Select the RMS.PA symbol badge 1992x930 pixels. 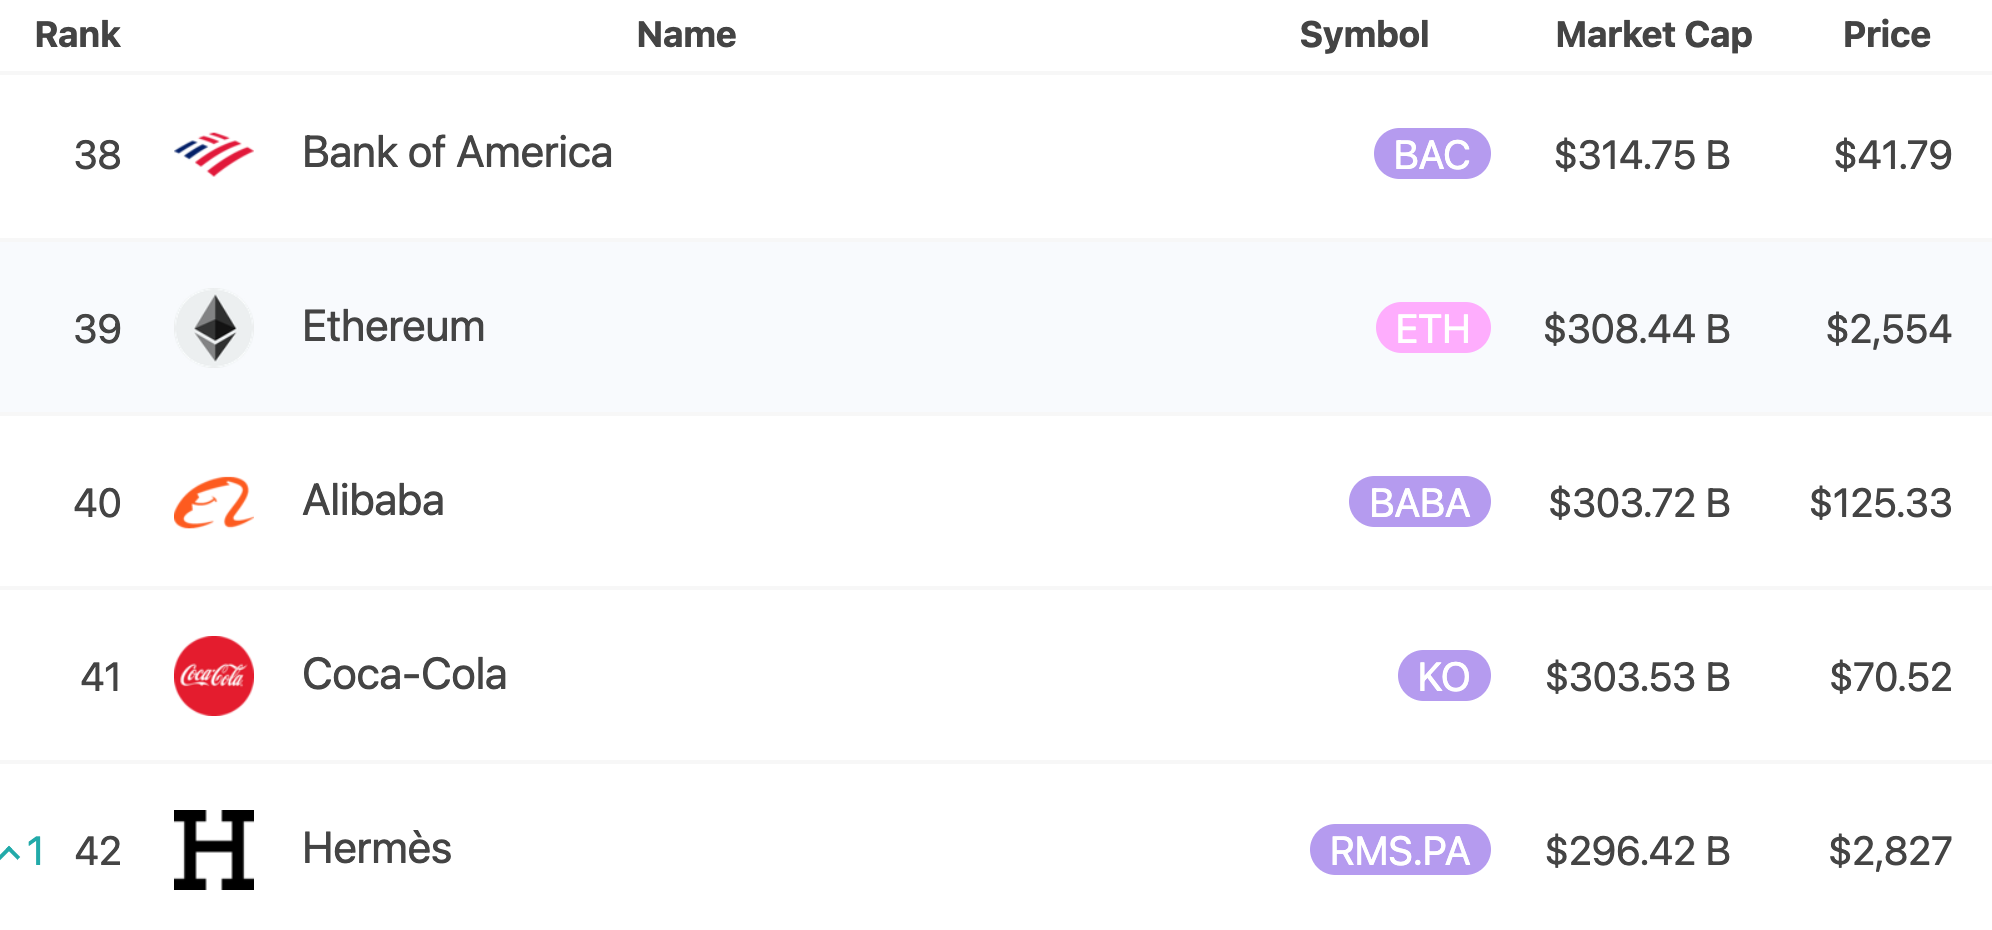coord(1400,850)
